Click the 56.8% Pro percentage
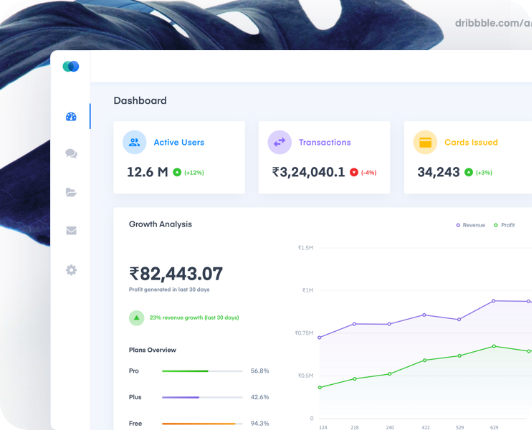The height and width of the screenshot is (430, 532). tap(260, 371)
